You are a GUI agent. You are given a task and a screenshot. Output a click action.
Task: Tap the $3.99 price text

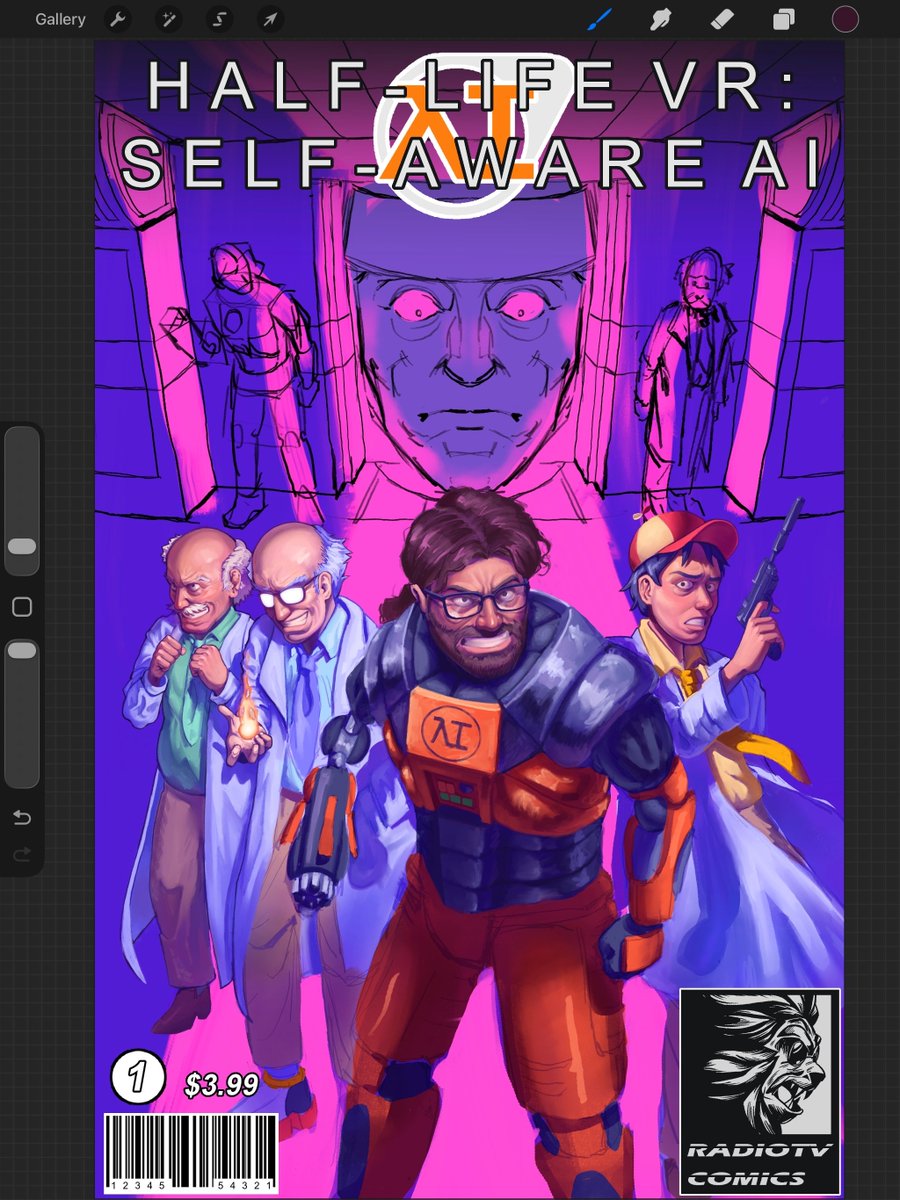[x=222, y=1084]
